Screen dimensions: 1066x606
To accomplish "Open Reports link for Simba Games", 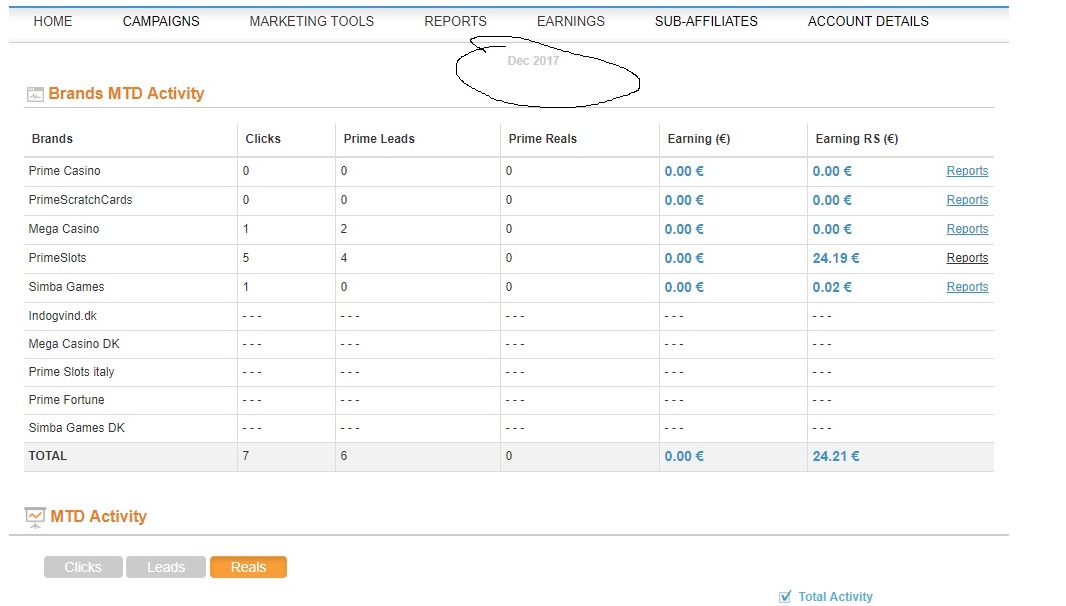I will click(967, 287).
